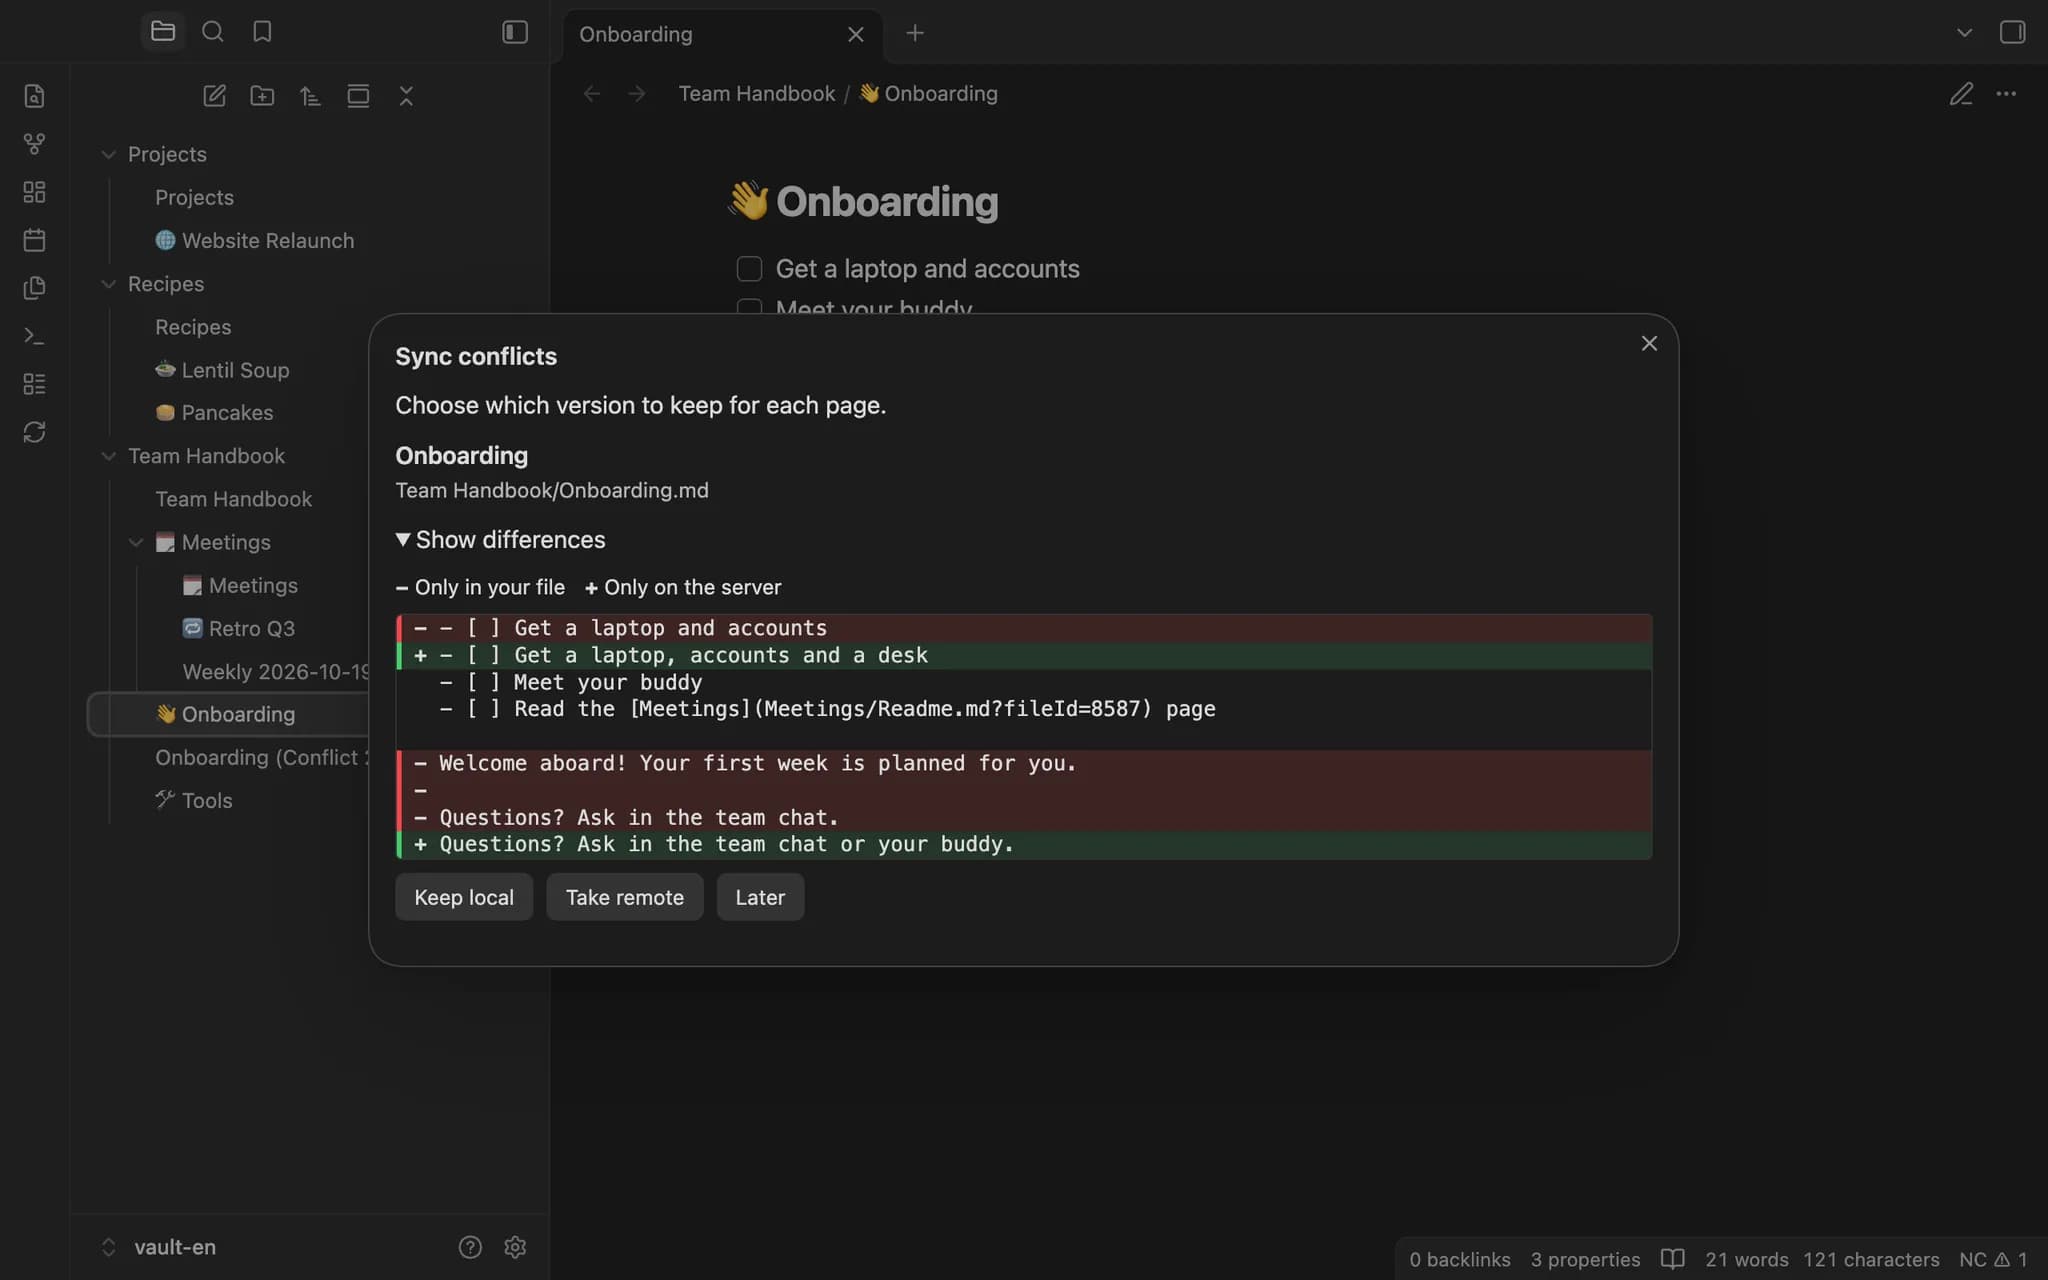Viewport: 2048px width, 1280px height.
Task: Create a new folder icon
Action: pyautogui.click(x=262, y=96)
